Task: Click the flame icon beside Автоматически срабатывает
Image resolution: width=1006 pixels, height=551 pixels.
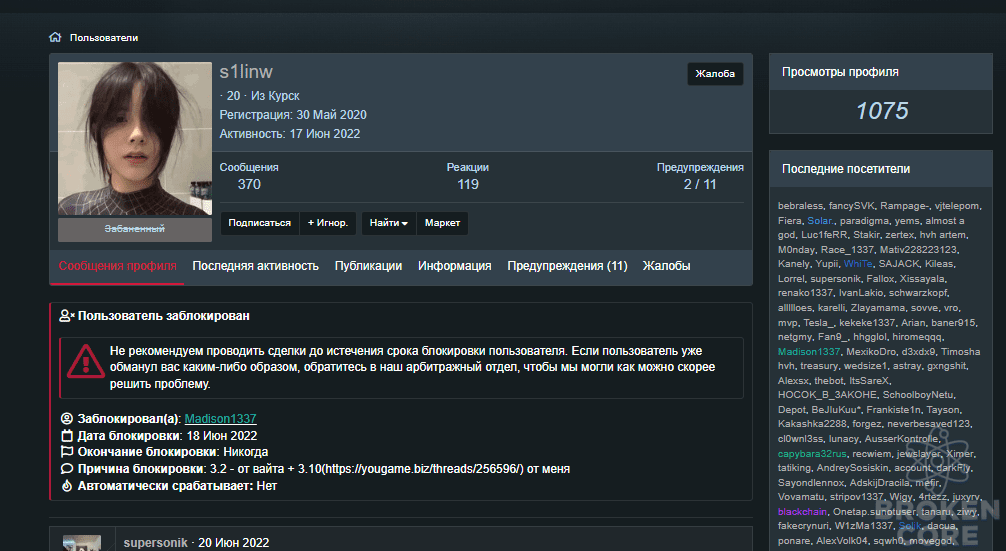Action: pyautogui.click(x=67, y=486)
